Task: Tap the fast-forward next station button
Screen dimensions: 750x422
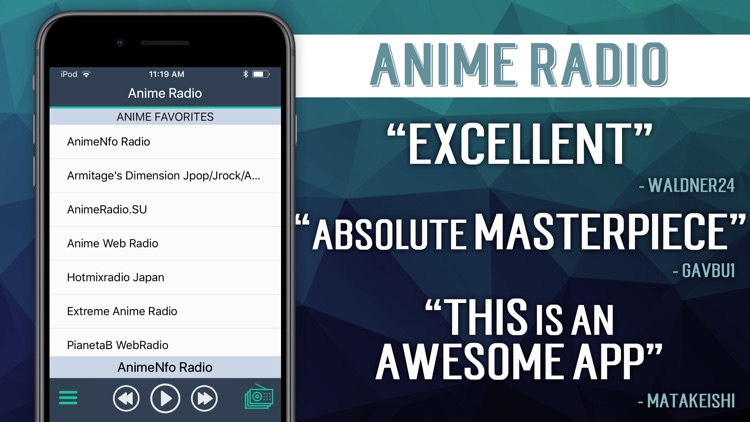Action: coord(204,398)
